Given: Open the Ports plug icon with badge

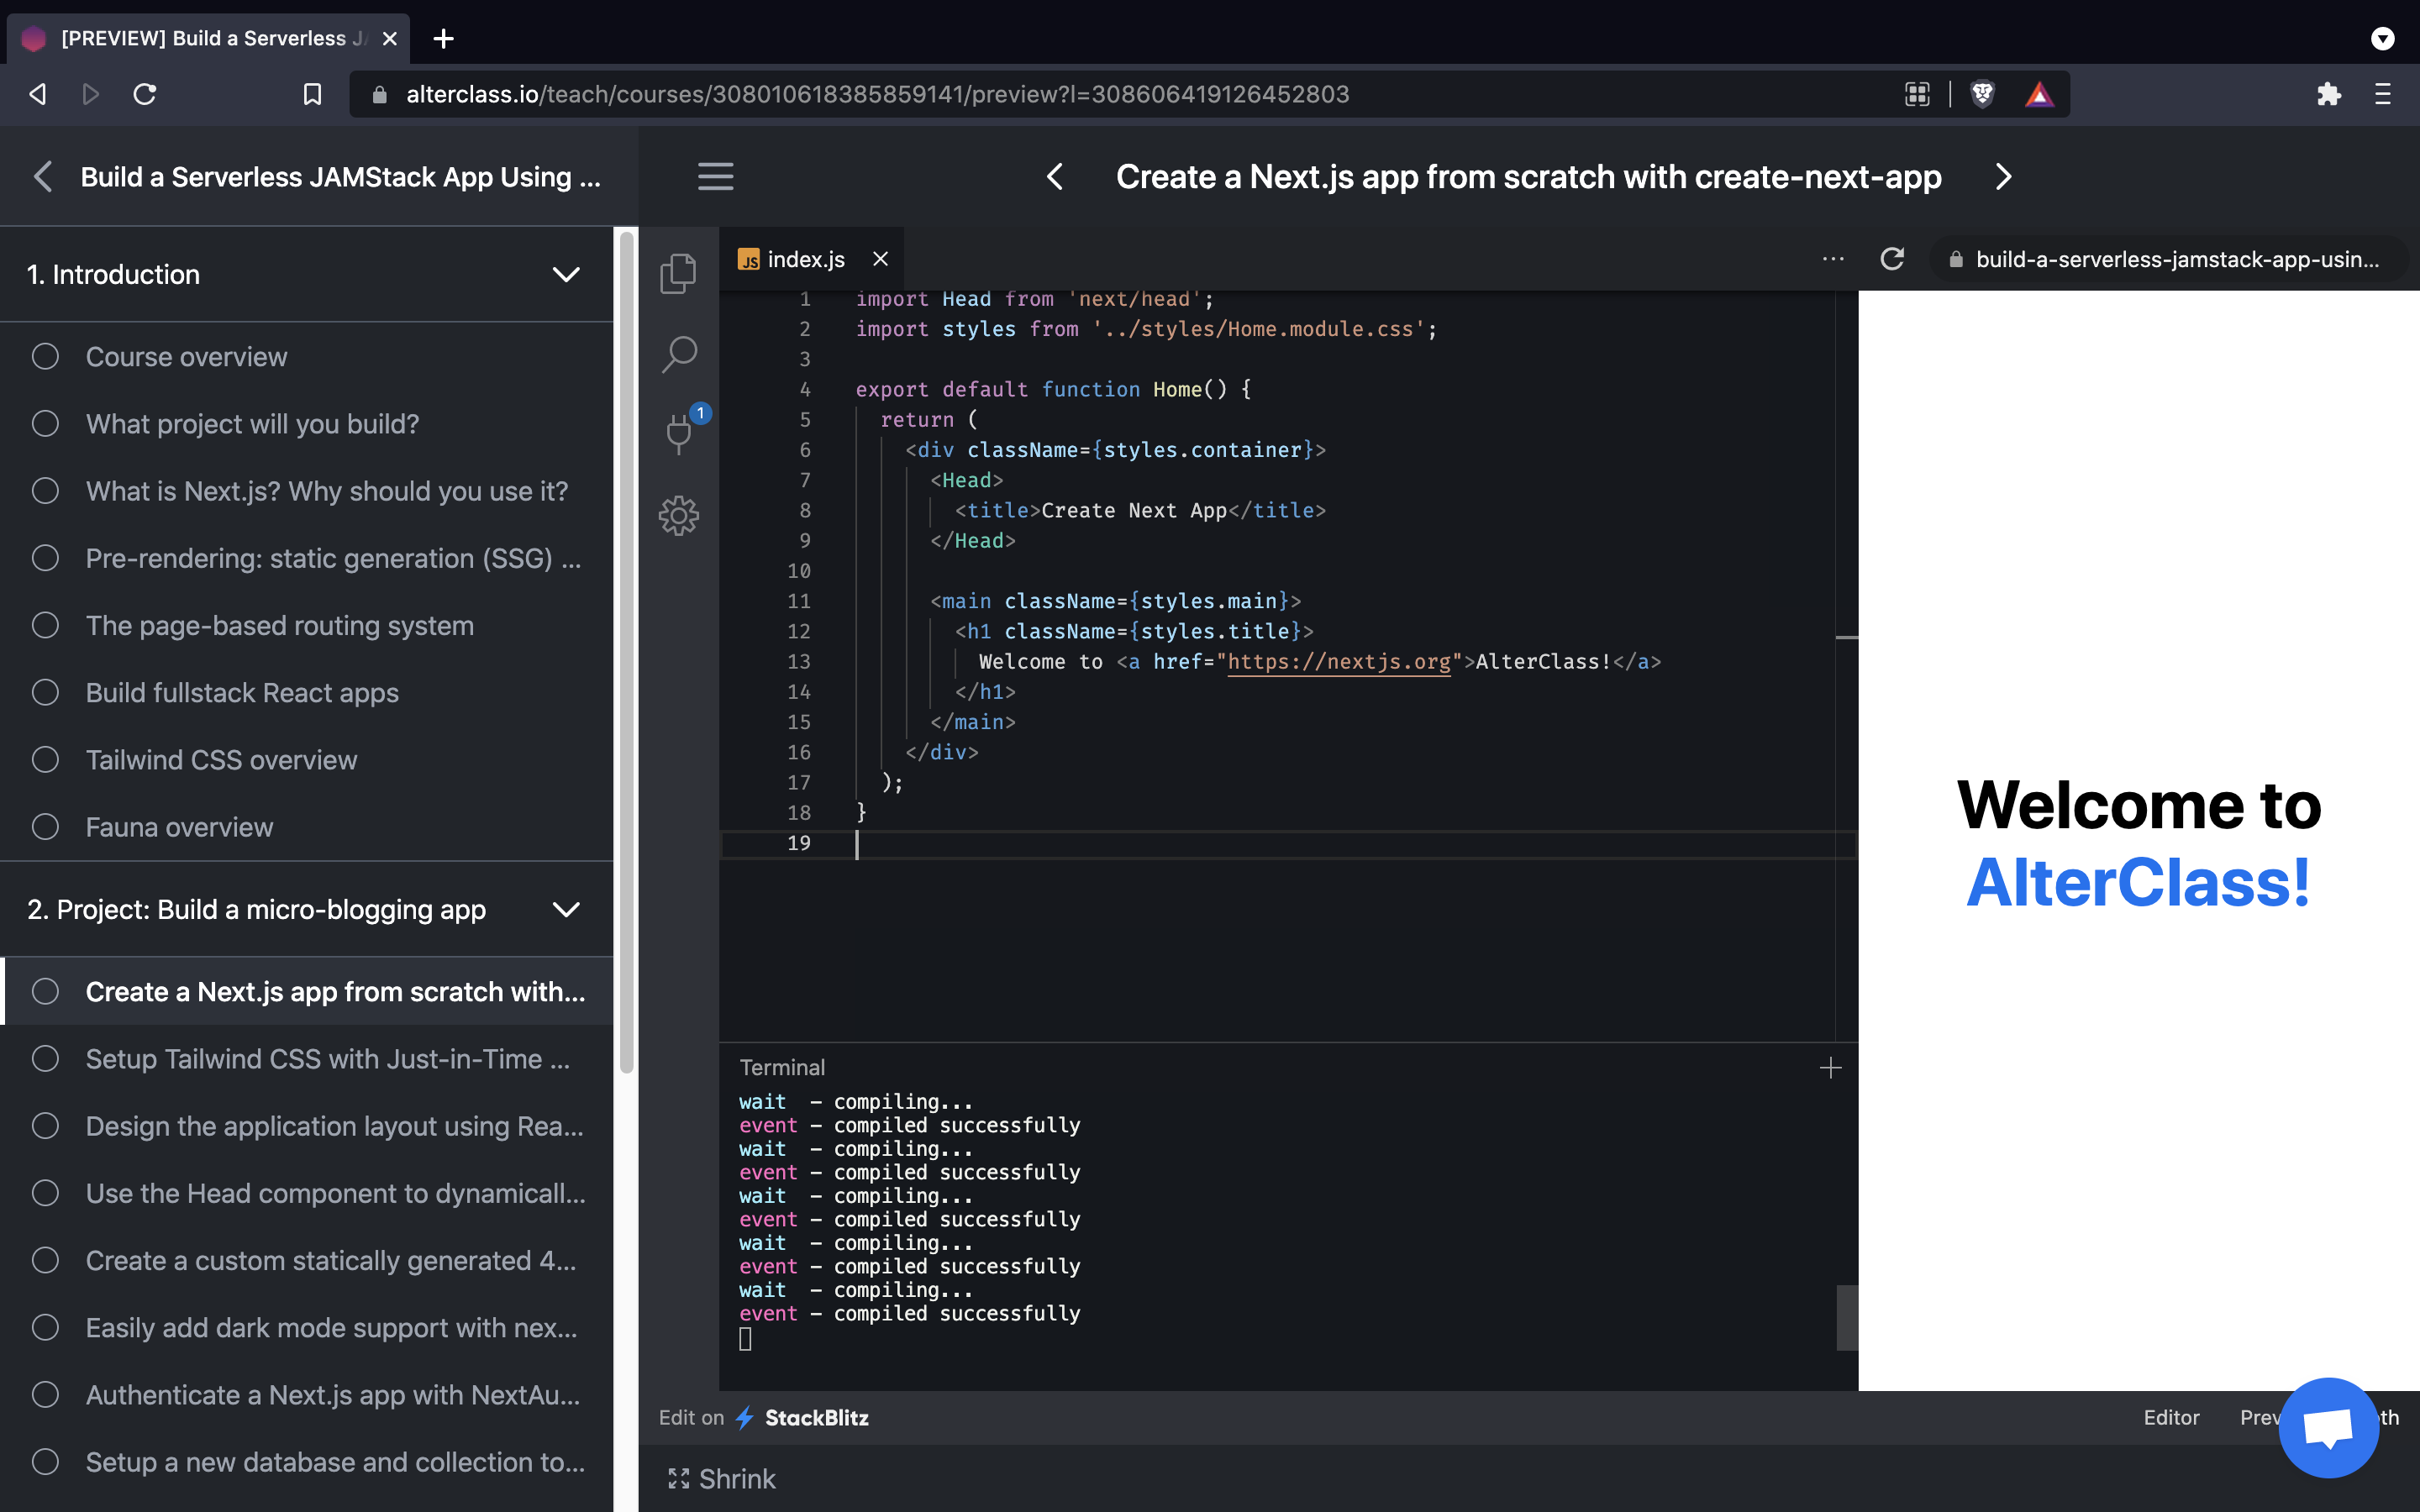Looking at the screenshot, I should 680,432.
